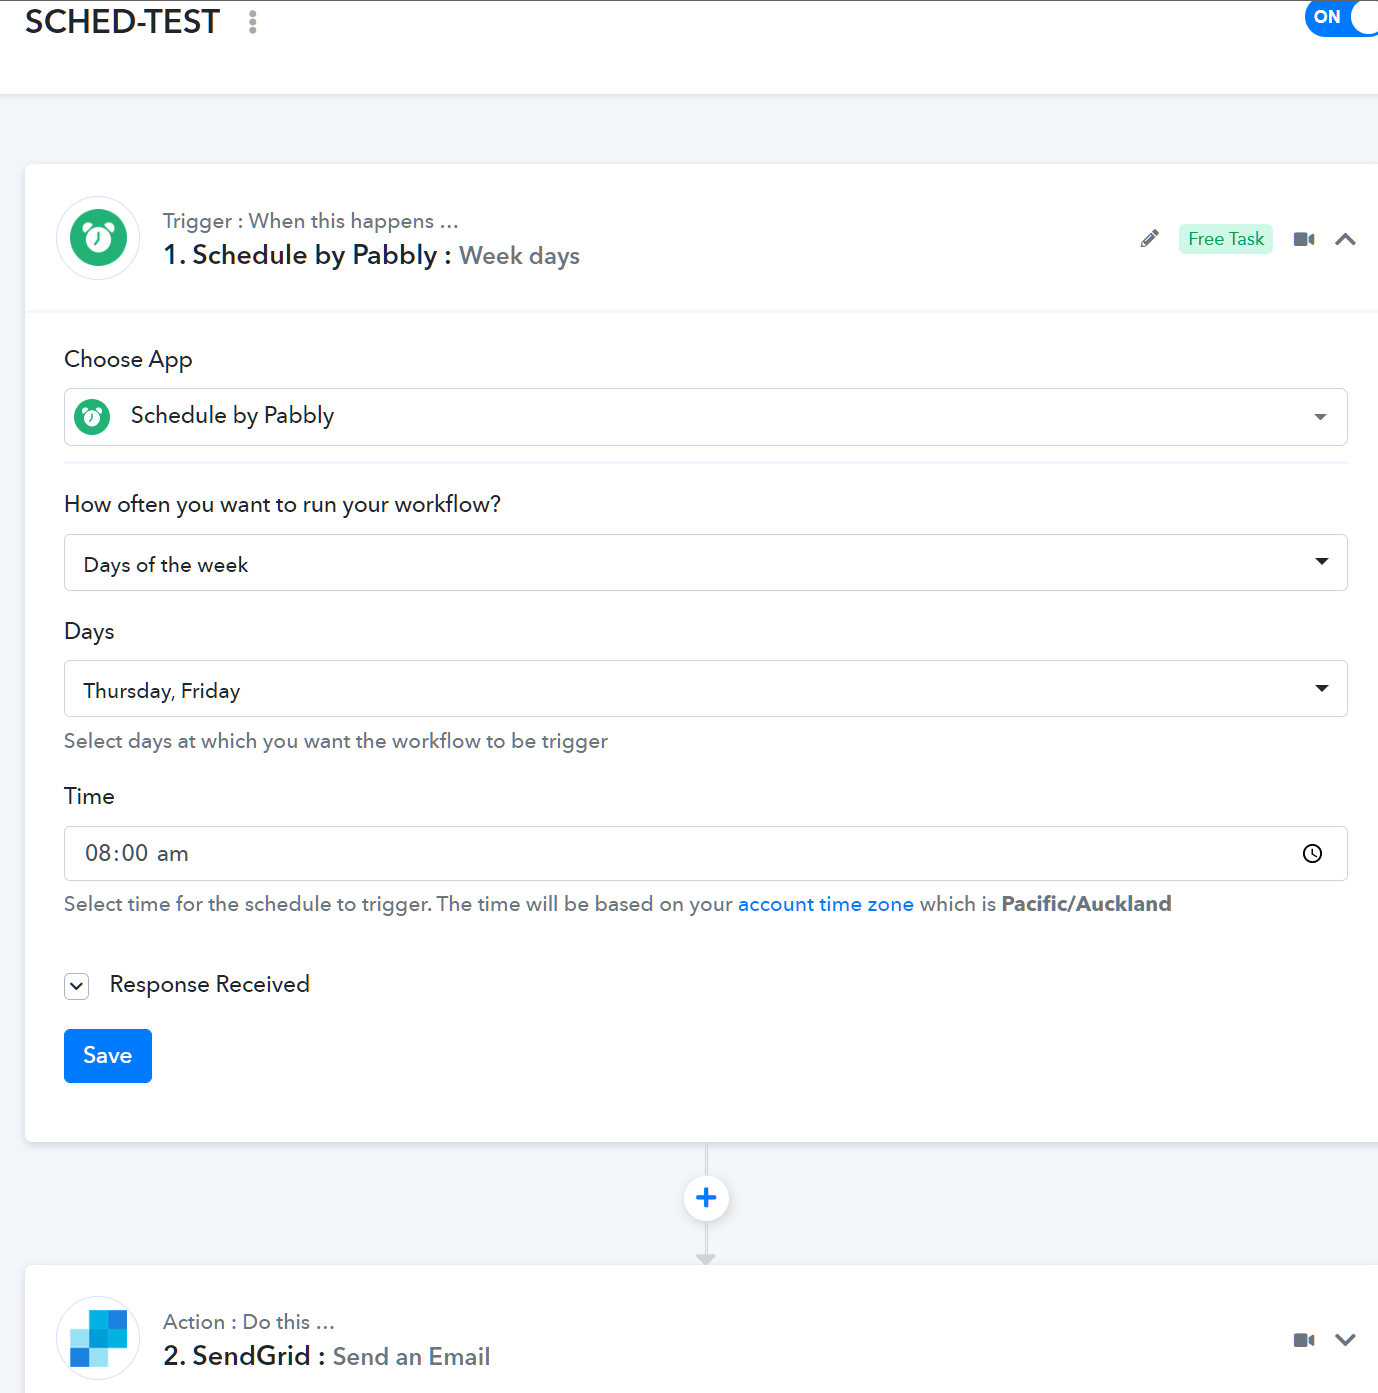Click the SendGrid Send an Email heading
This screenshot has height=1393, width=1378.
tap(327, 1356)
